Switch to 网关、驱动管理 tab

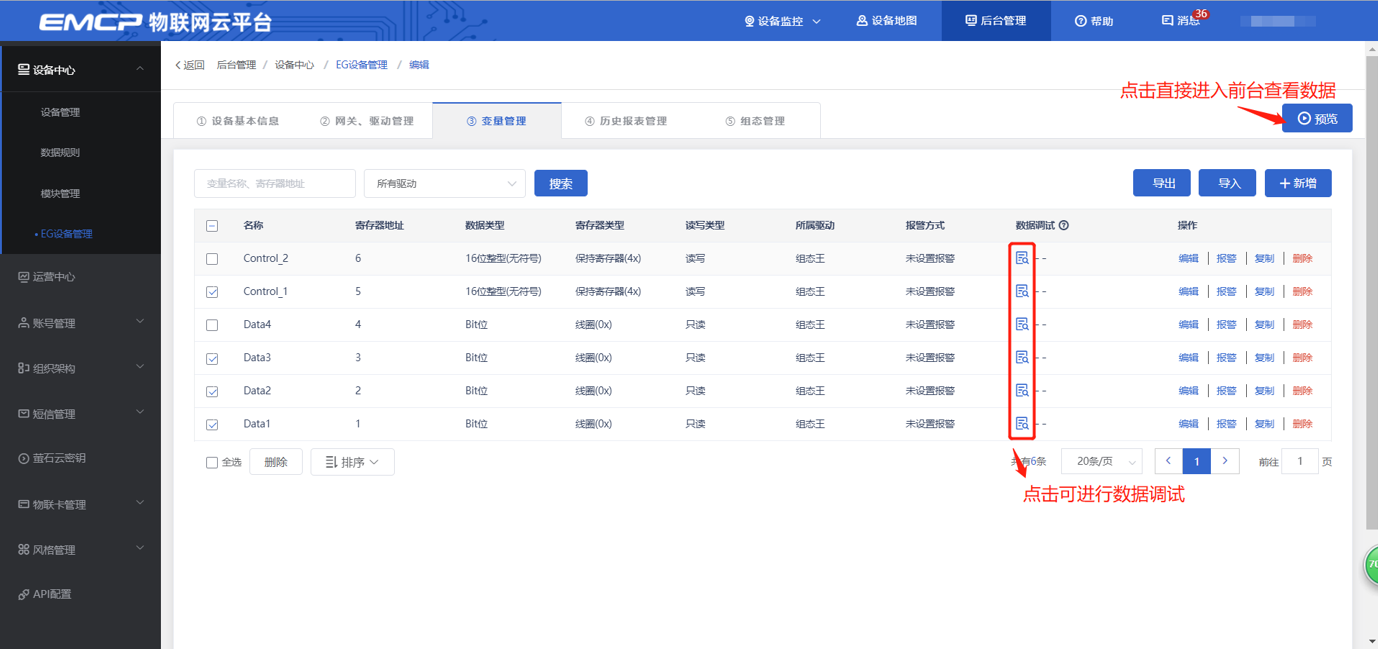[x=367, y=121]
